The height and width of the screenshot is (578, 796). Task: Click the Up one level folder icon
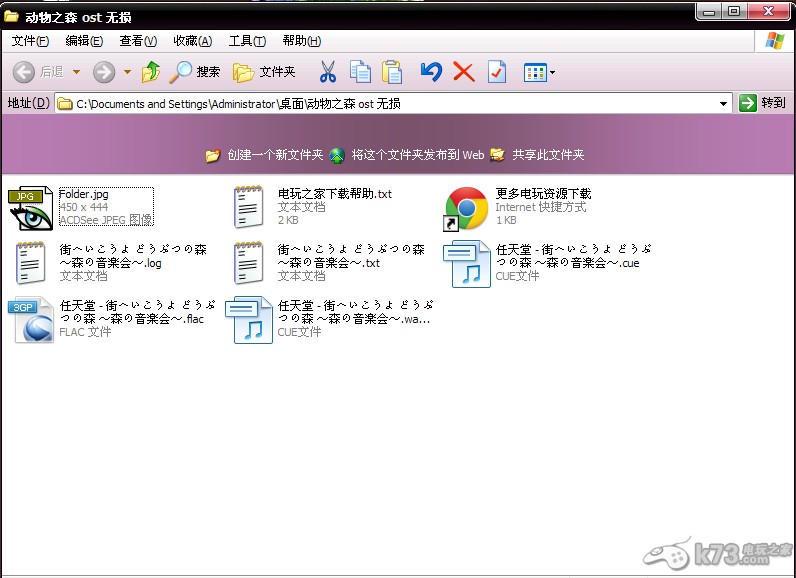point(151,72)
